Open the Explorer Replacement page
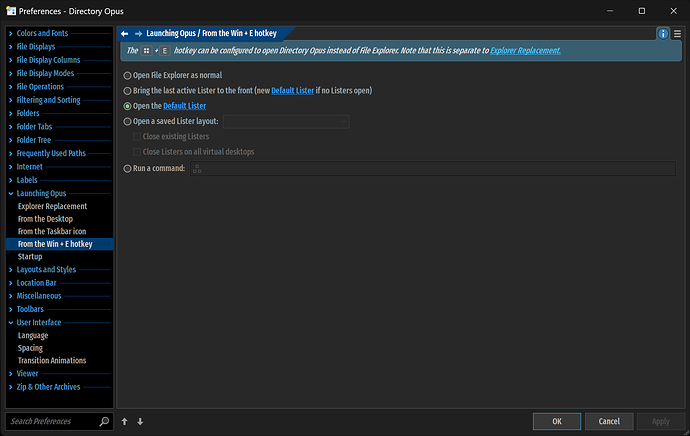This screenshot has height=436, width=690. [52, 206]
